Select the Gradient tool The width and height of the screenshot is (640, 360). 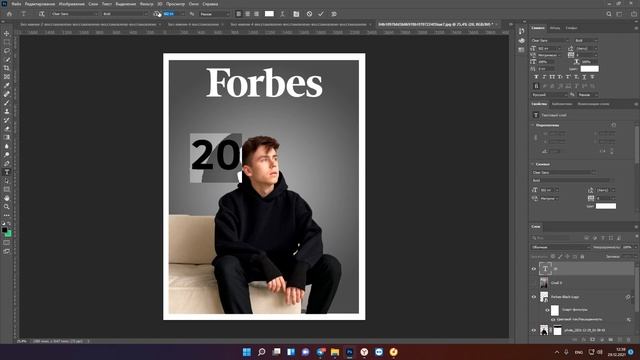(x=7, y=137)
